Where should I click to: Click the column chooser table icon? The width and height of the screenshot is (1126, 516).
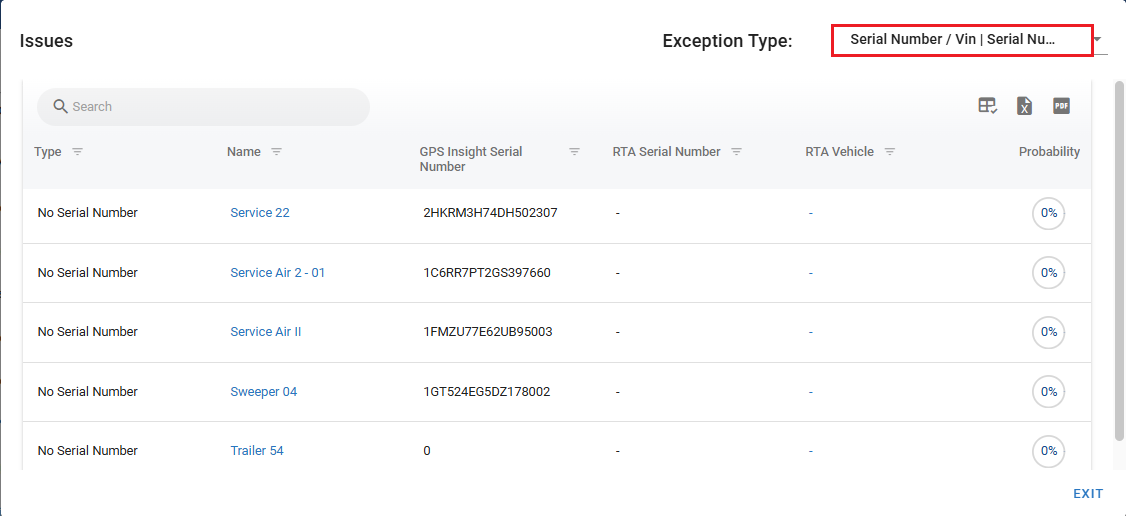[987, 106]
